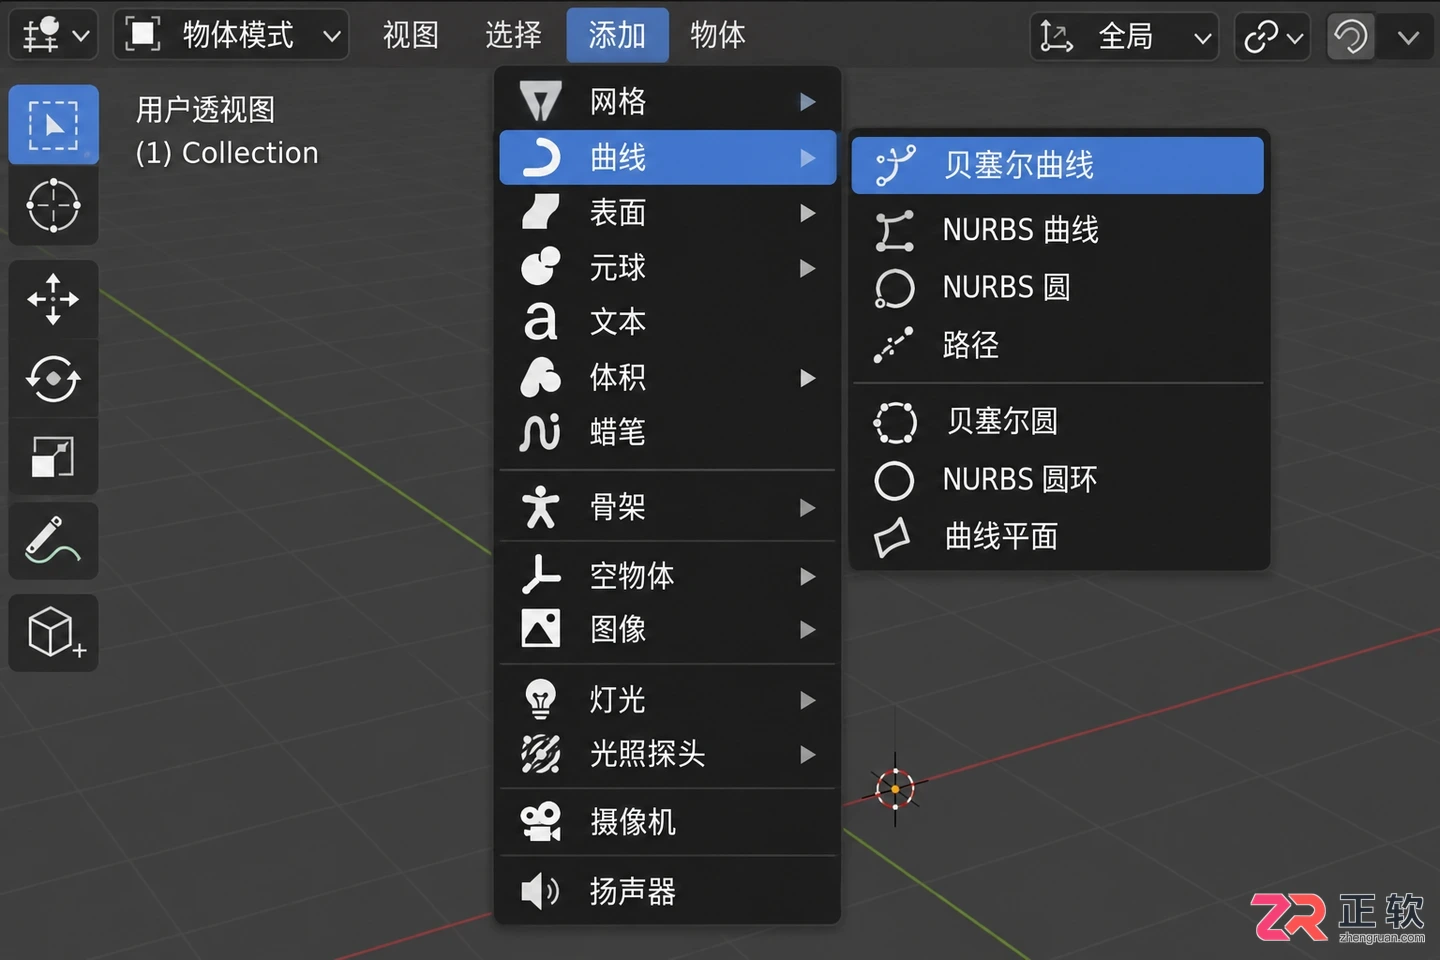
Task: Open the 物体模式 mode dropdown
Action: [231, 36]
